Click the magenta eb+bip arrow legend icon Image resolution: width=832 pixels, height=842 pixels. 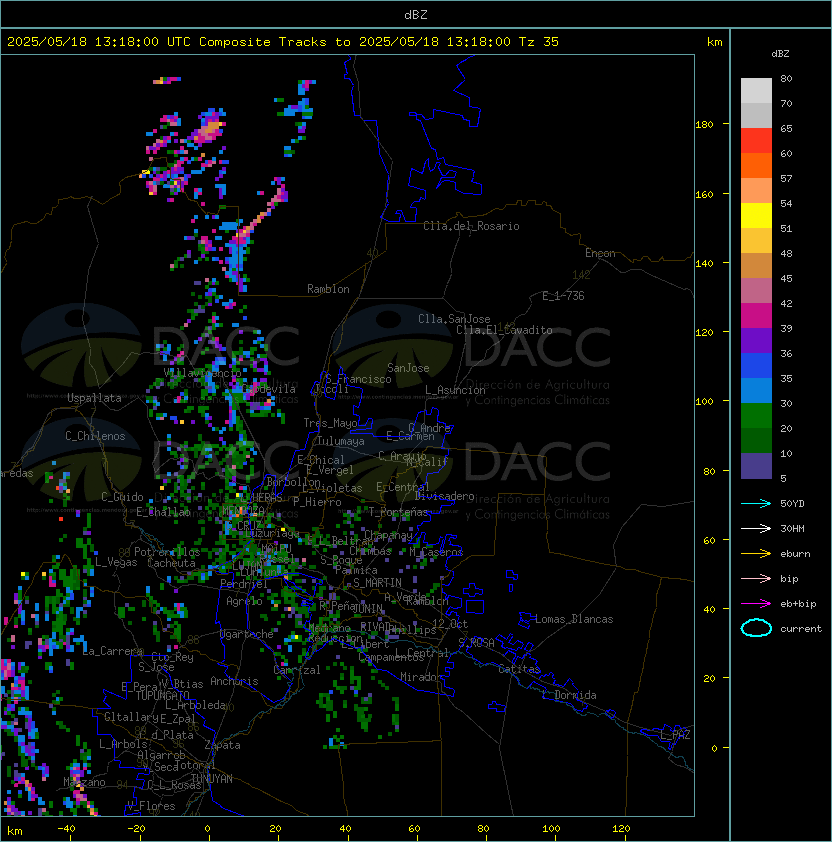click(756, 604)
